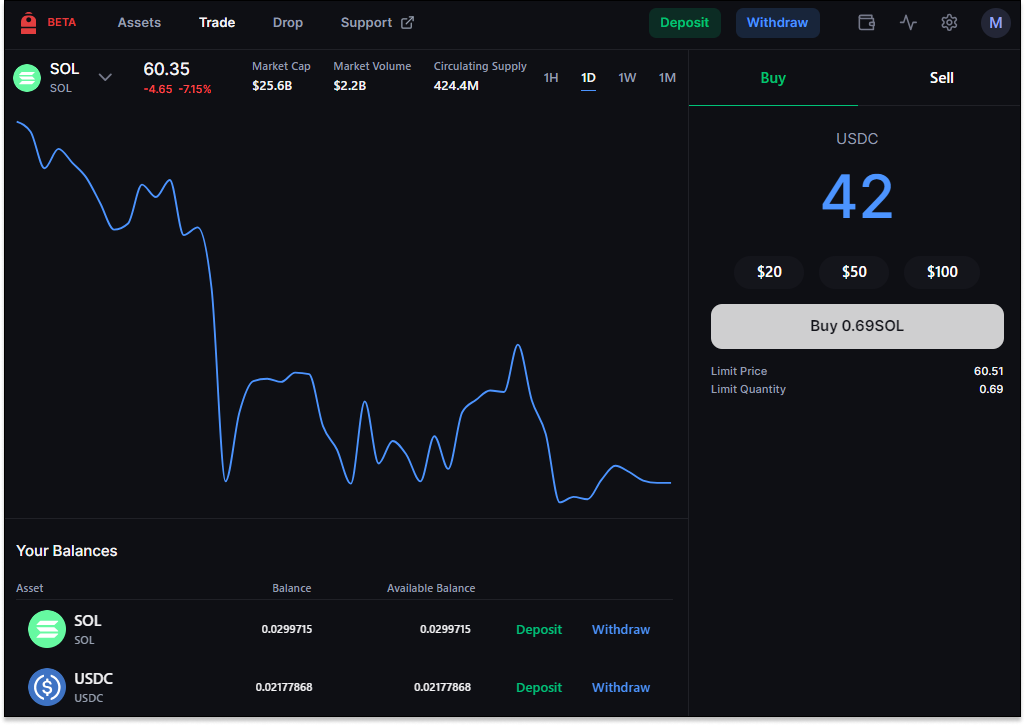Switch to the Buy tab
Image resolution: width=1025 pixels, height=725 pixels.
(773, 78)
